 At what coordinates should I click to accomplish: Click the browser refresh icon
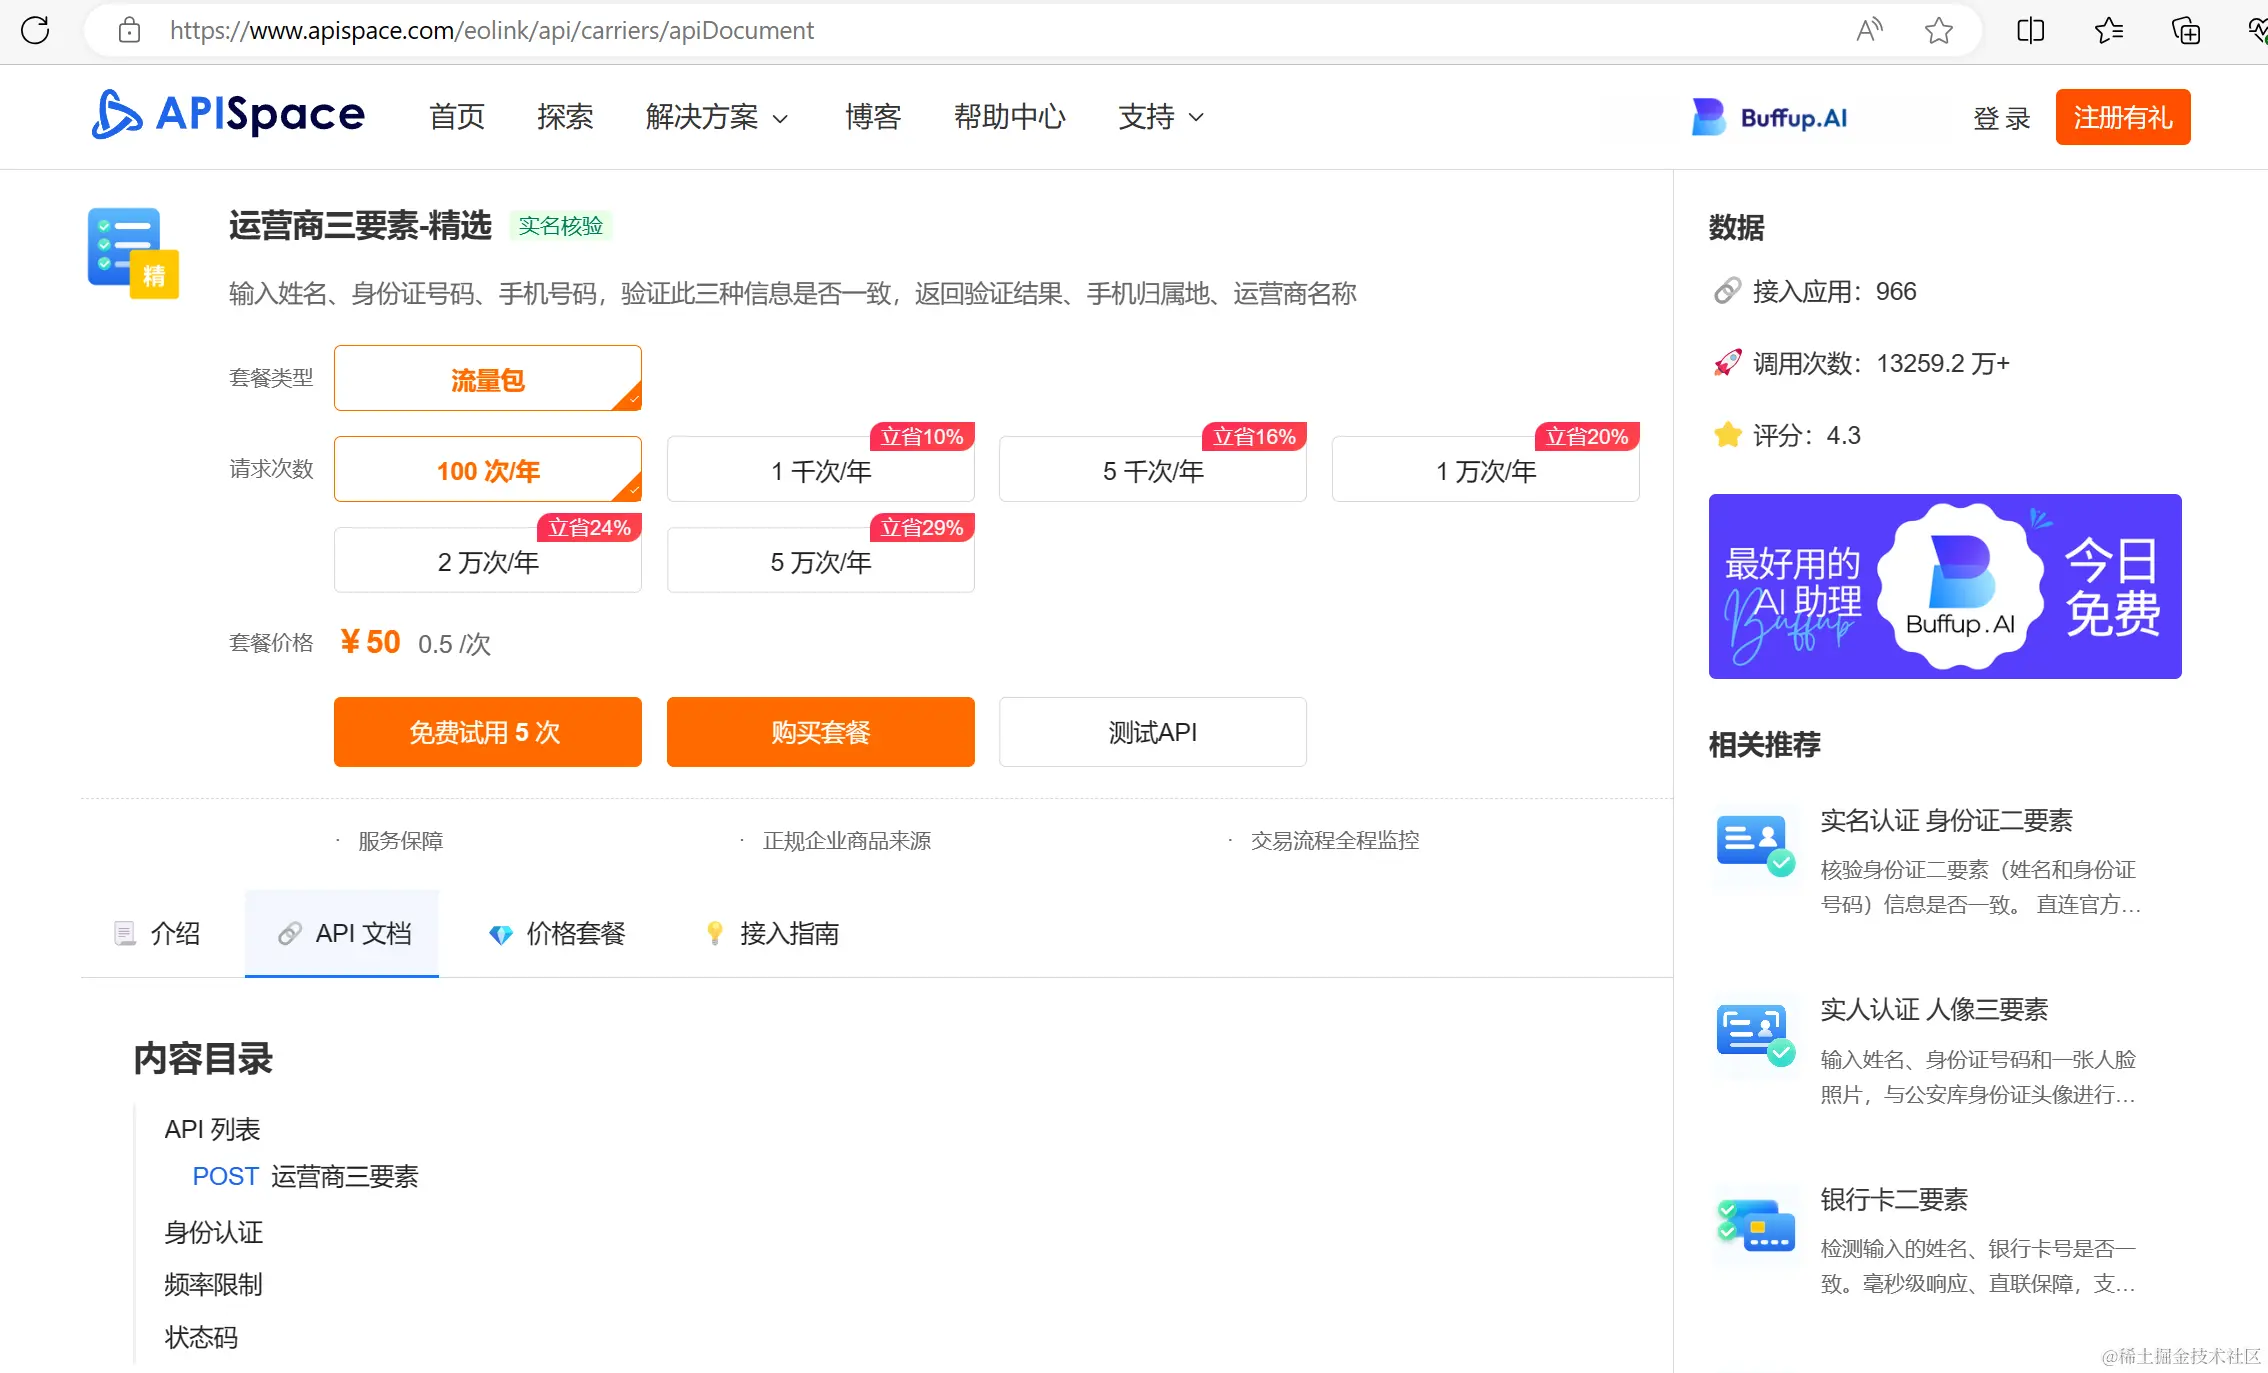(x=35, y=30)
